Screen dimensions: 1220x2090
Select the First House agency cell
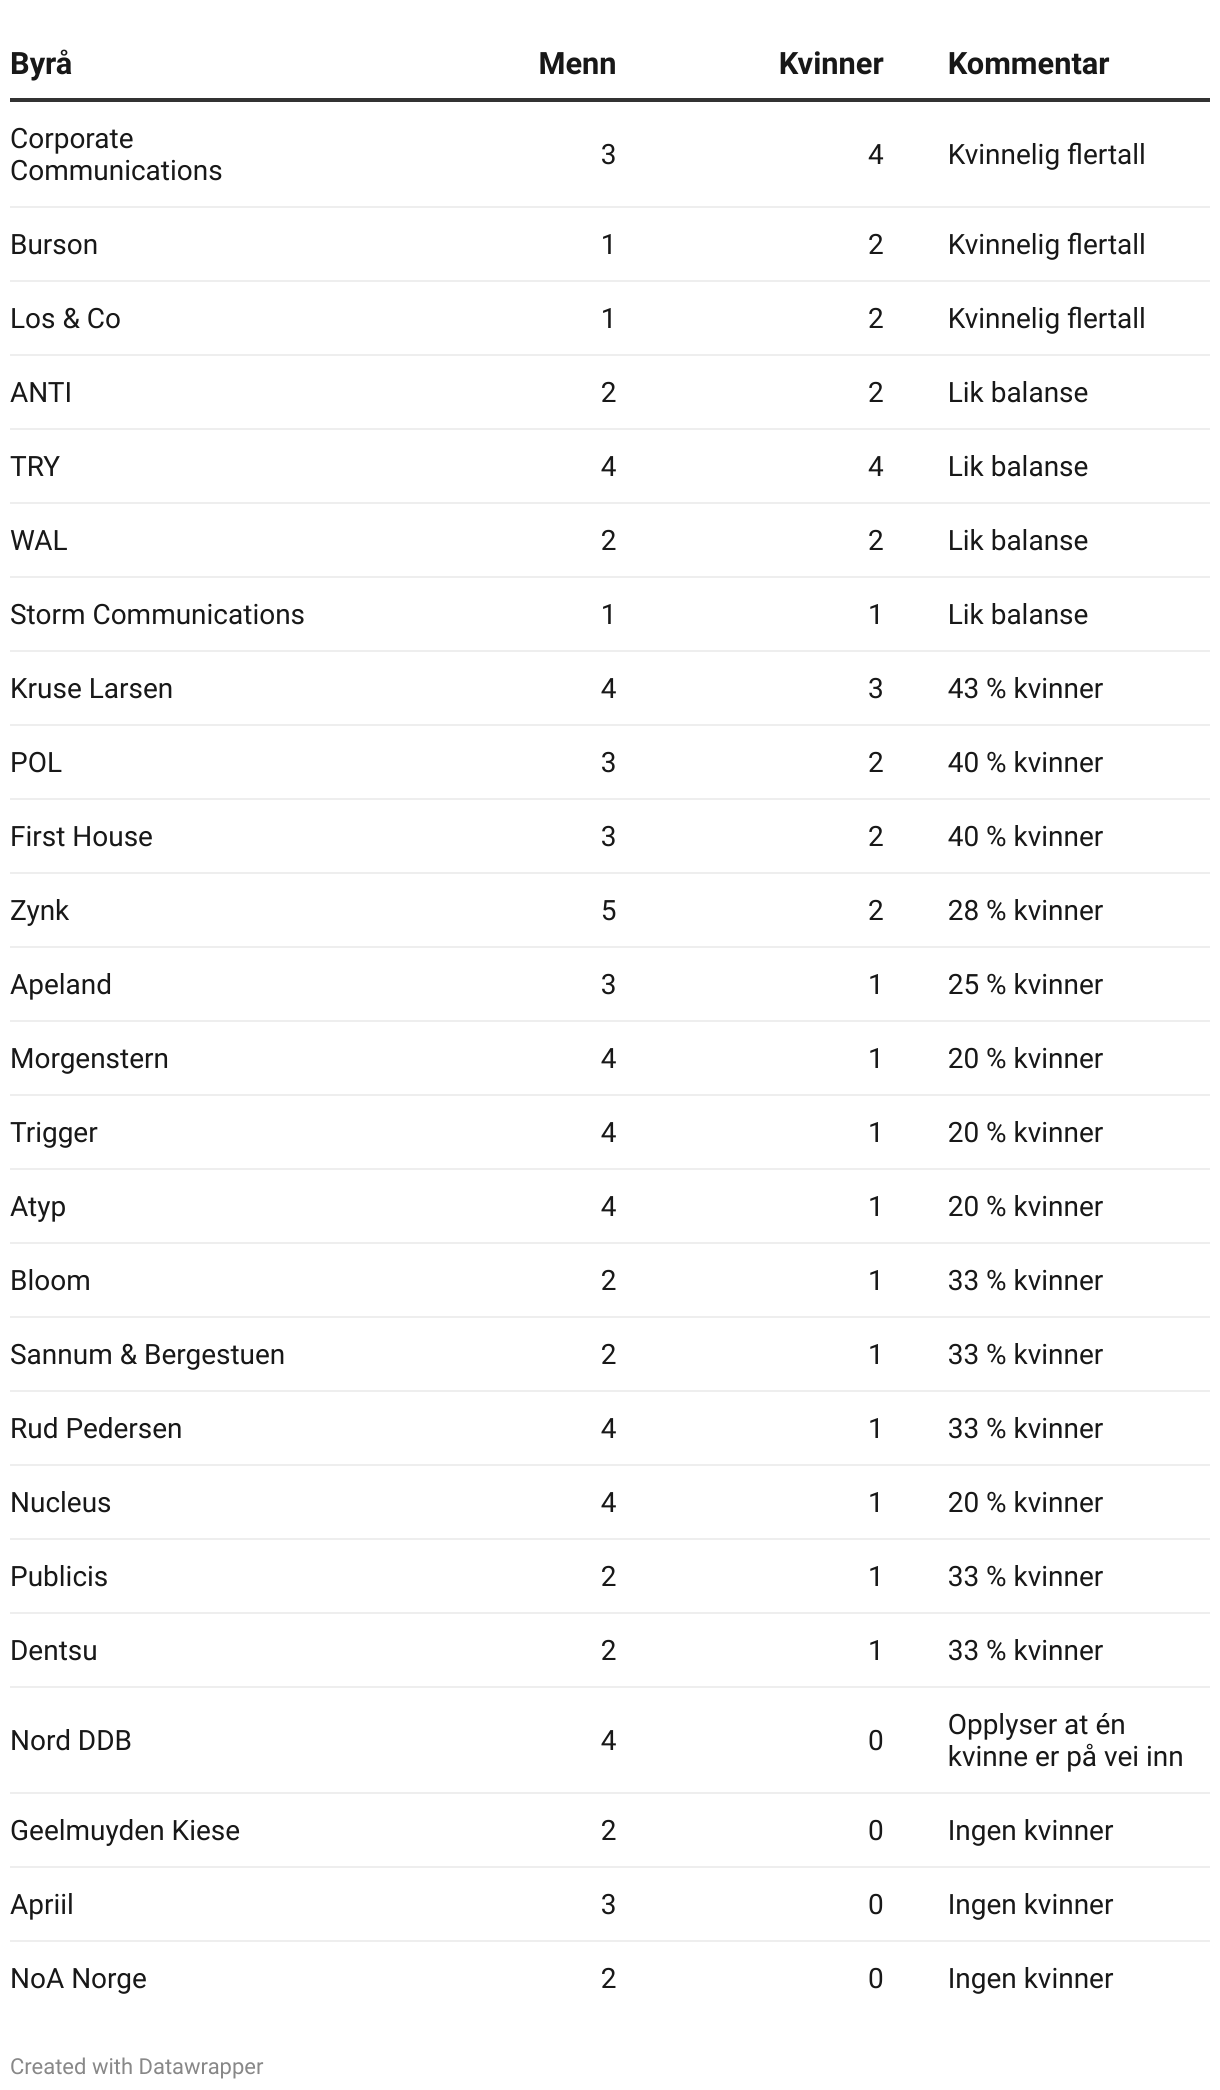point(81,837)
